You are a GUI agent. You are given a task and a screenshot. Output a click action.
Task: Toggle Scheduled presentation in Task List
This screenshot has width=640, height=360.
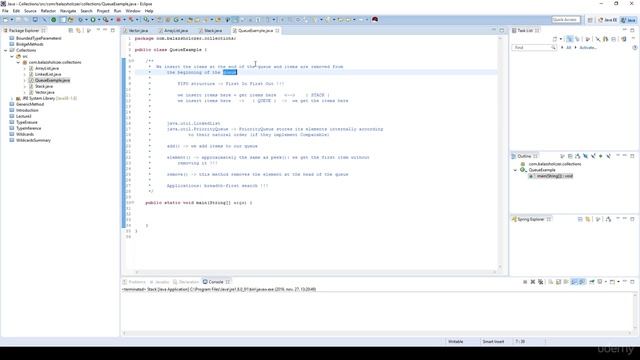[x=577, y=39]
